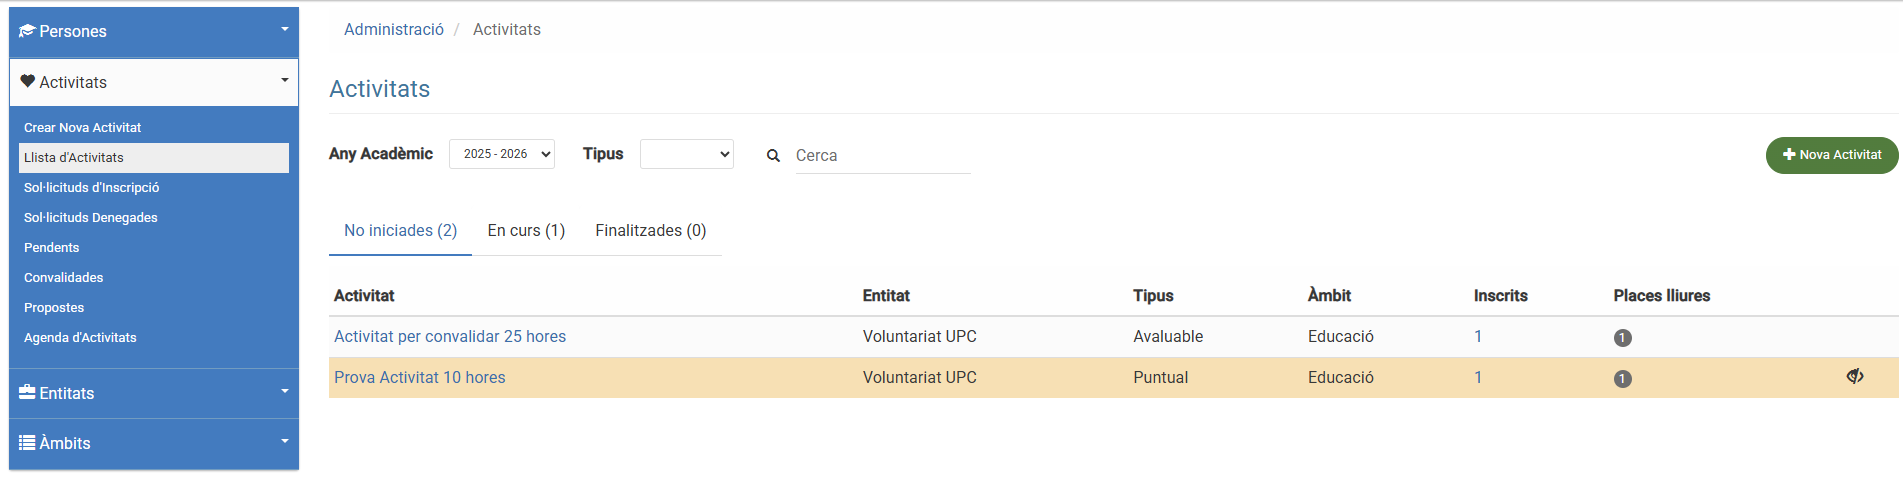Open the Tipus filter dropdown
Screen dimensions: 1903x483
click(686, 154)
